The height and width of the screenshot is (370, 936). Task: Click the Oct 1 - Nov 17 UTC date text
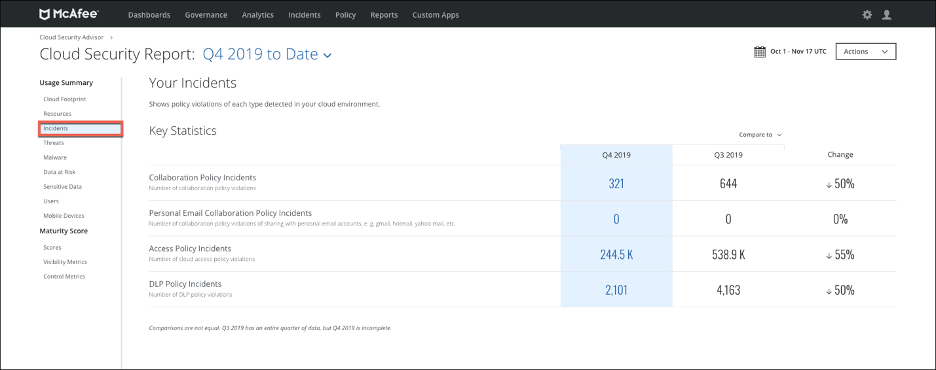(798, 52)
